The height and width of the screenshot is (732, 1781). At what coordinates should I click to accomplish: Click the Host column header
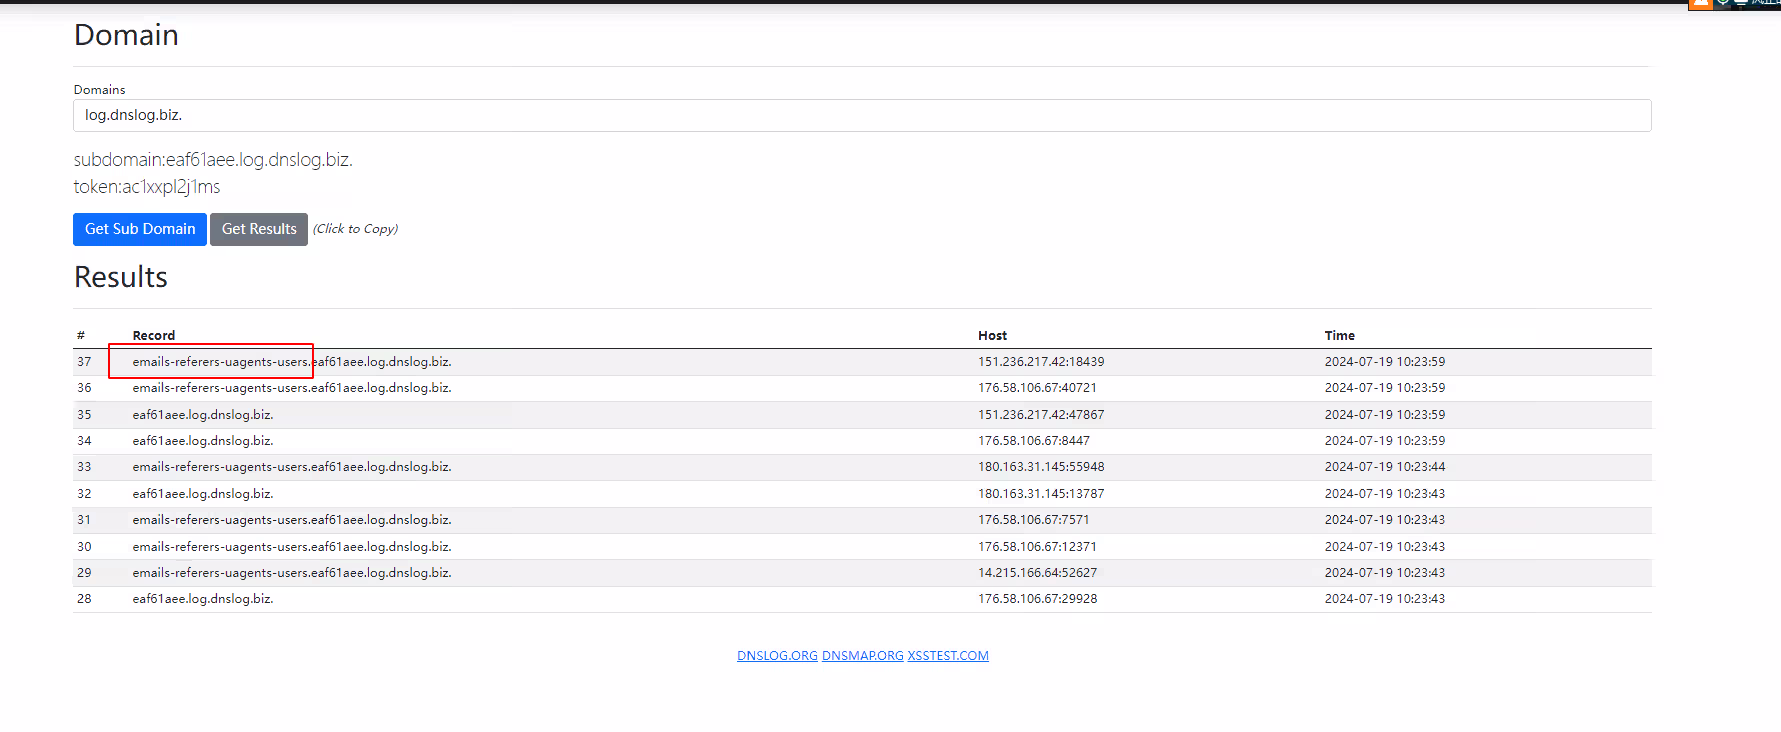click(992, 336)
